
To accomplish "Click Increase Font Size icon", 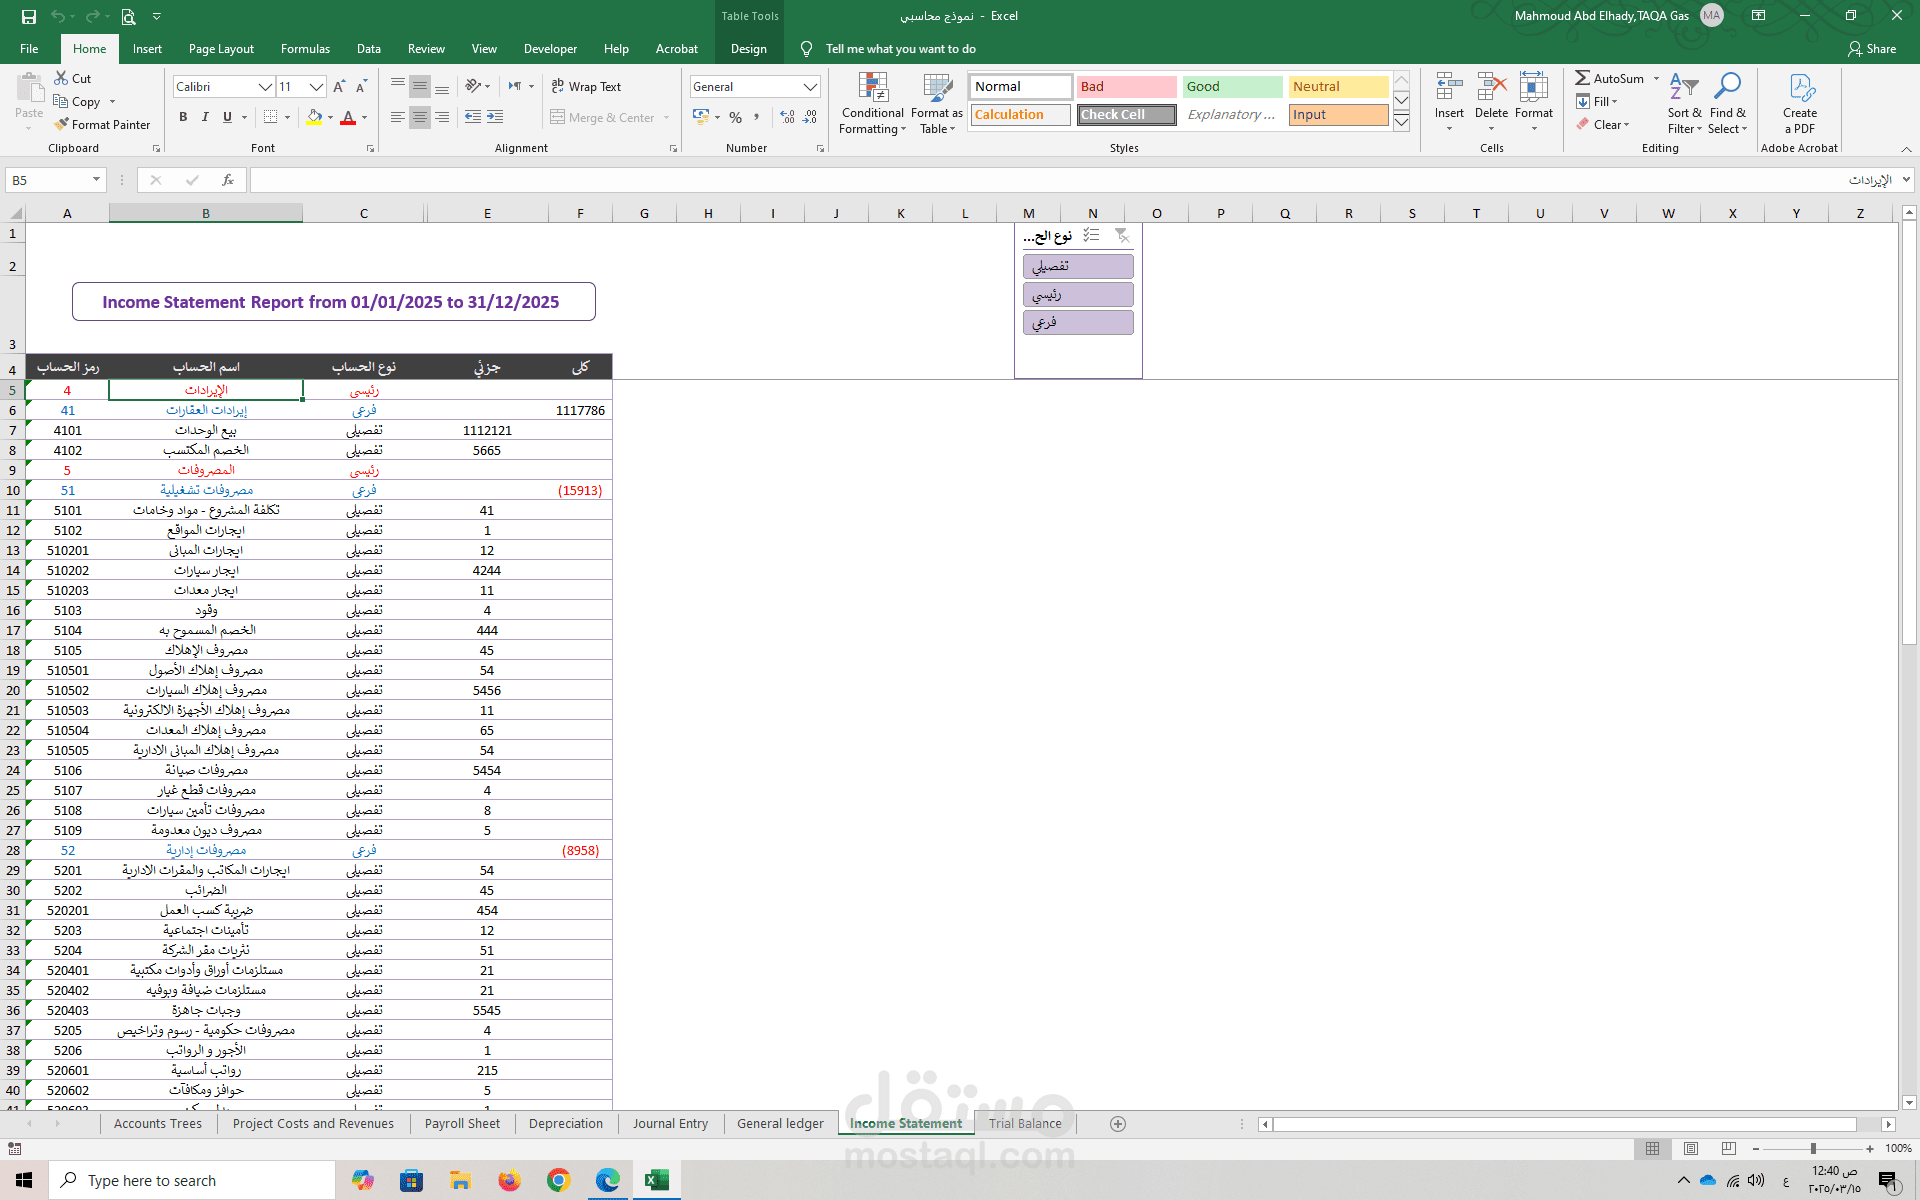I will (339, 87).
